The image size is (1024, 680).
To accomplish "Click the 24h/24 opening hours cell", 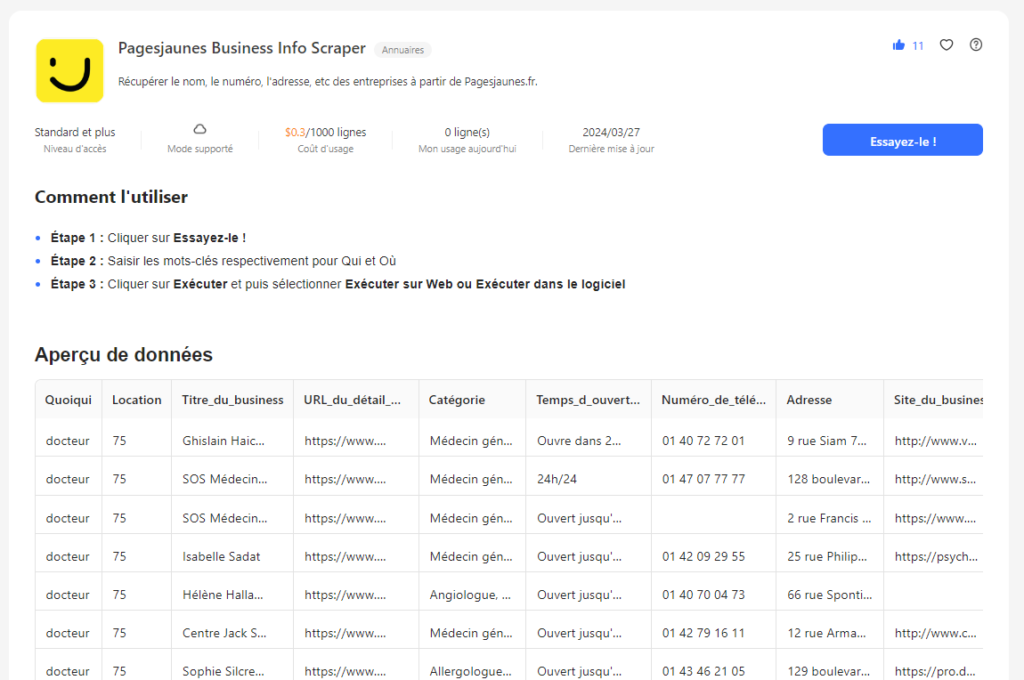I will point(588,479).
